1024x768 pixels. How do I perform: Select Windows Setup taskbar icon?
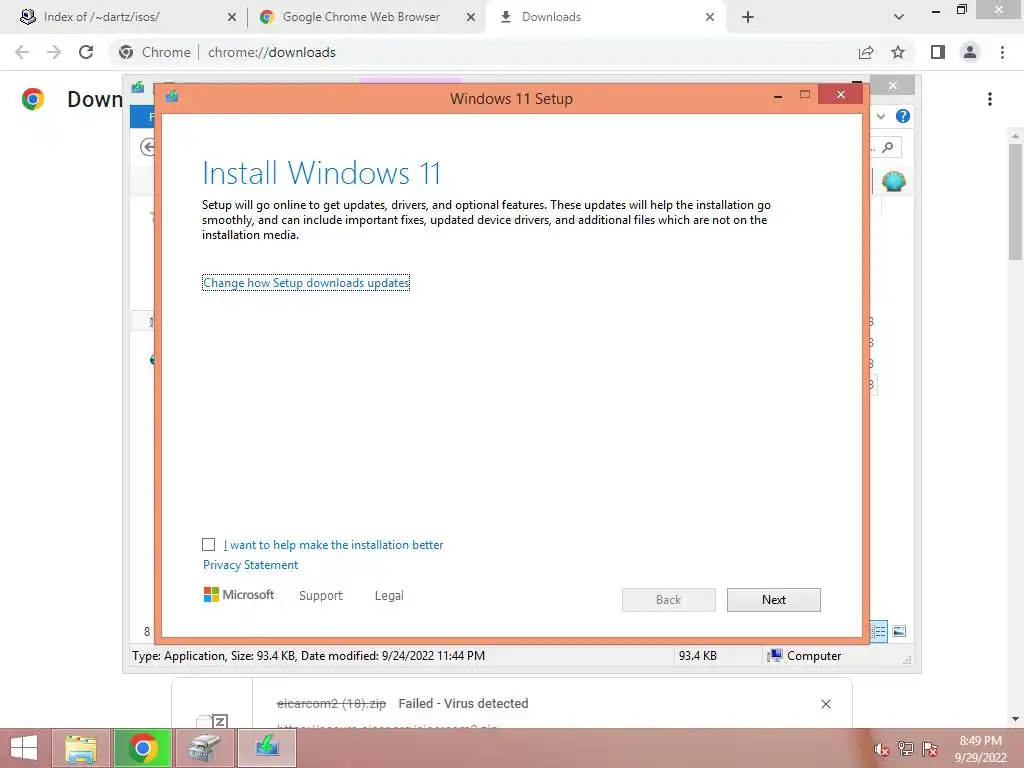point(267,748)
